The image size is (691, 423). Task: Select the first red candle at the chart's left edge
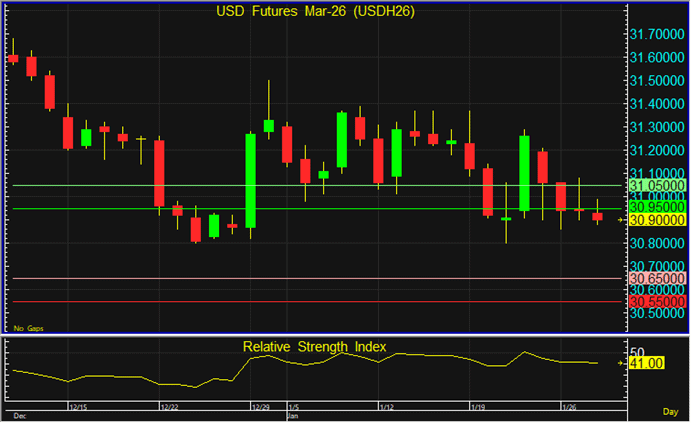[13, 59]
